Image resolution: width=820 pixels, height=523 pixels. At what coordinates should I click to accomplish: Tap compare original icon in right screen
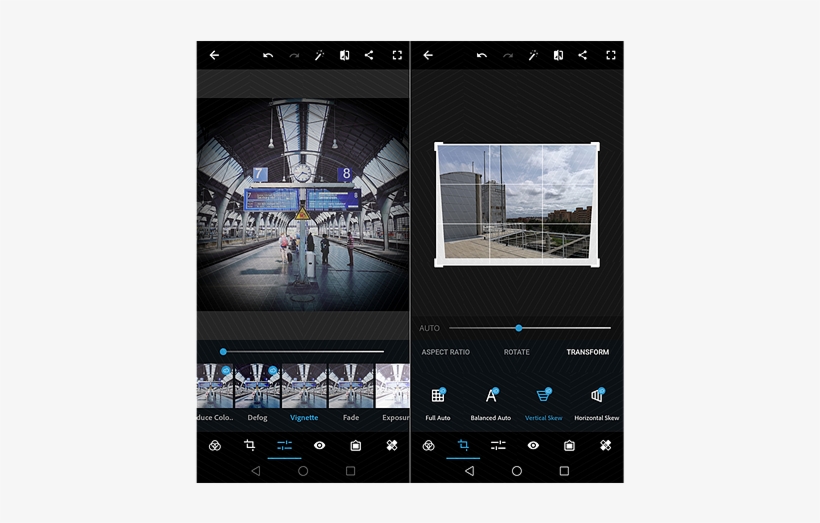pos(558,55)
